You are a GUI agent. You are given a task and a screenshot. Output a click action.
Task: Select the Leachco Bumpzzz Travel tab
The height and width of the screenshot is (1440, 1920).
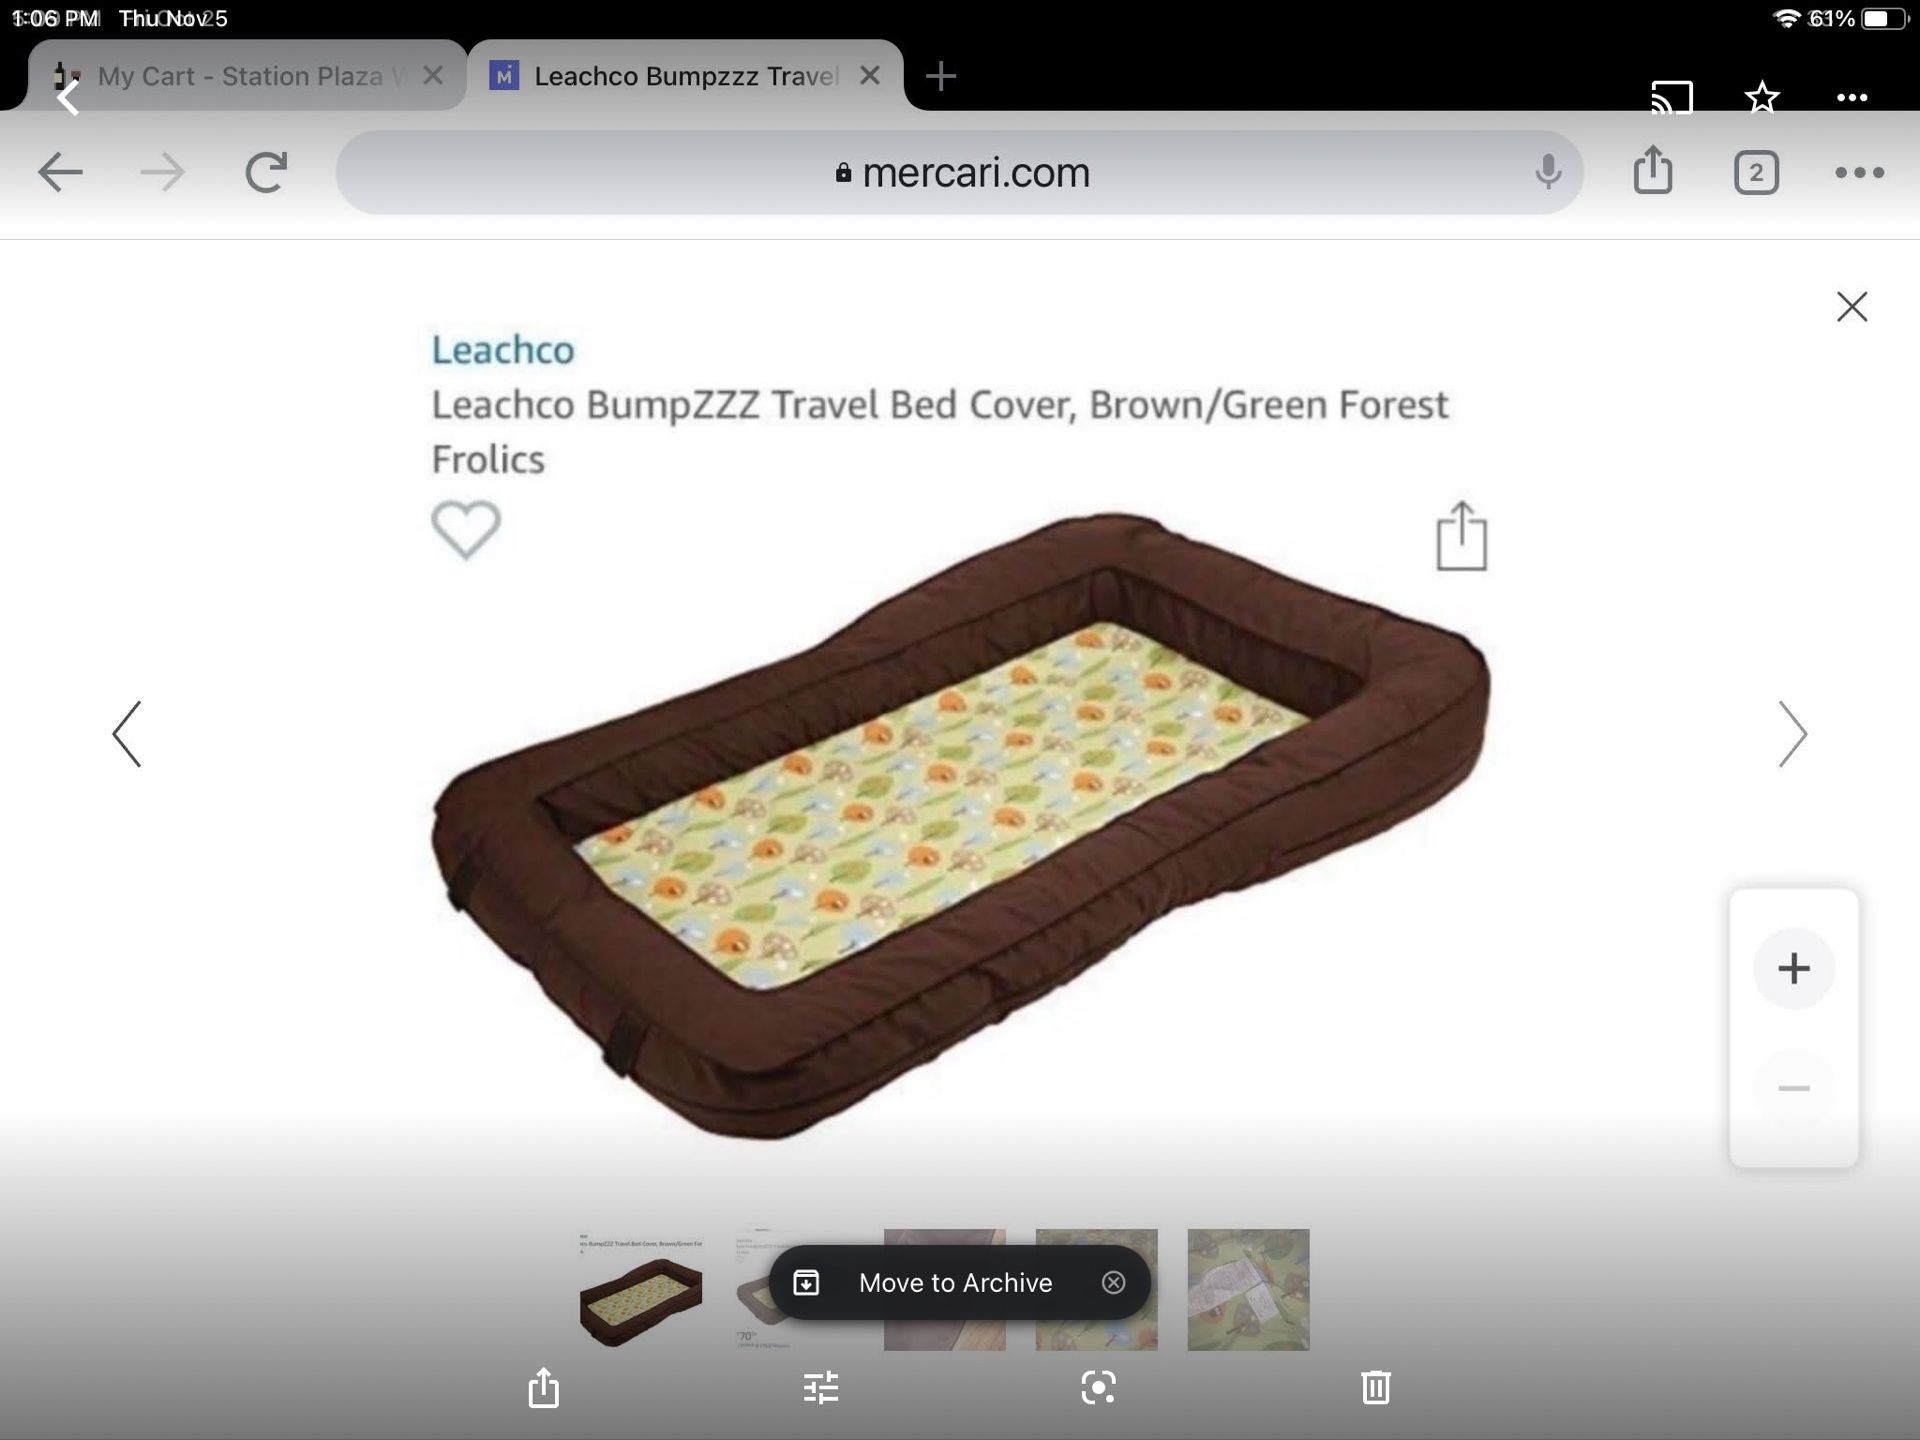pyautogui.click(x=685, y=76)
